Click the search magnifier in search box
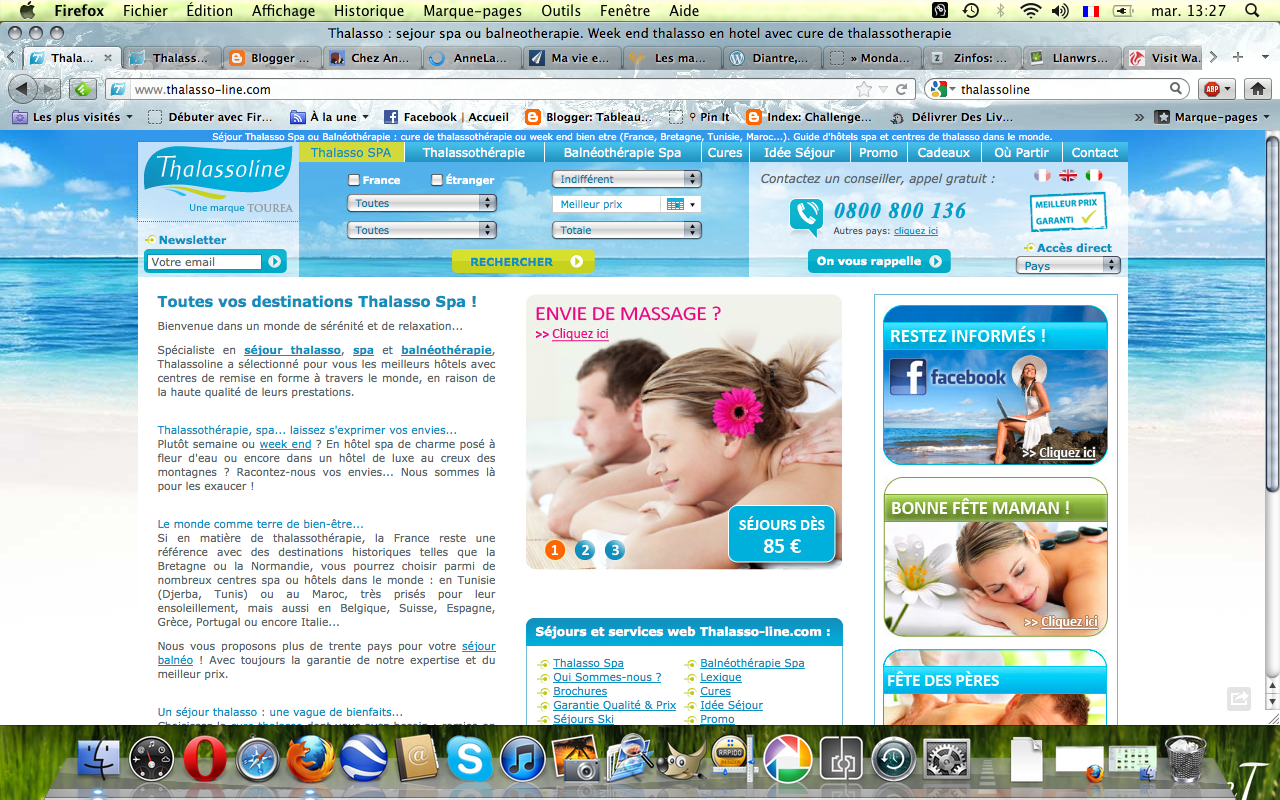Screen dimensions: 1280x800 (x=1177, y=89)
